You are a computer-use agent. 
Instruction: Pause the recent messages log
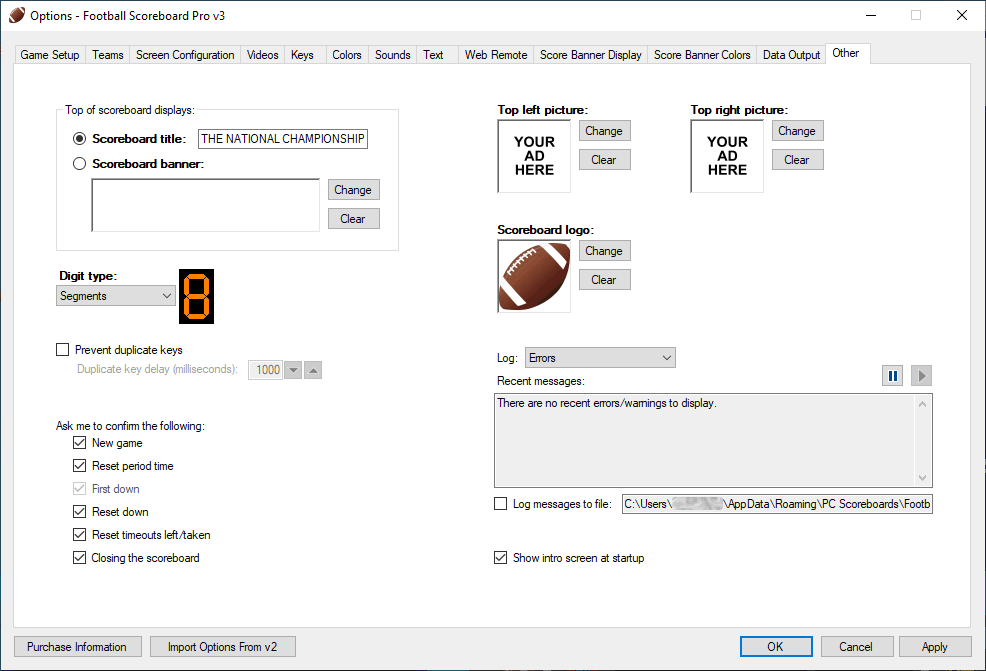pyautogui.click(x=892, y=375)
